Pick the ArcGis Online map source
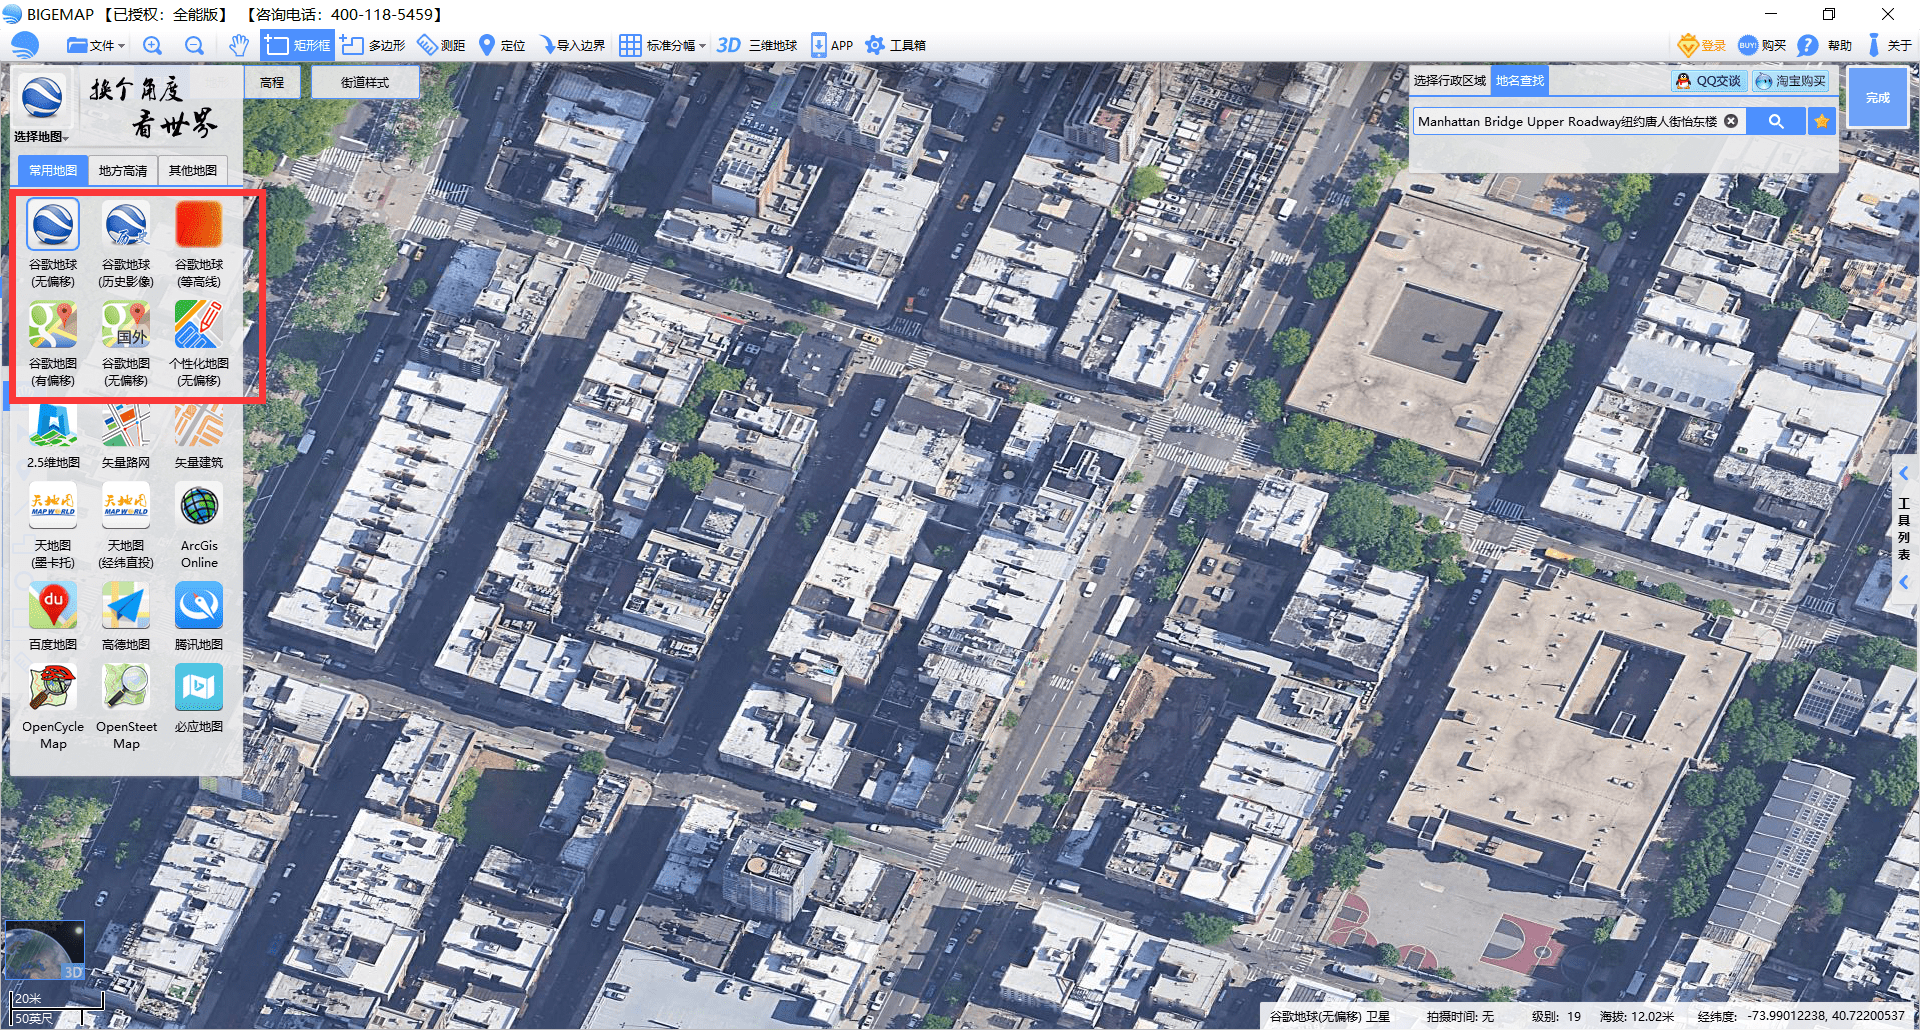 coord(199,506)
